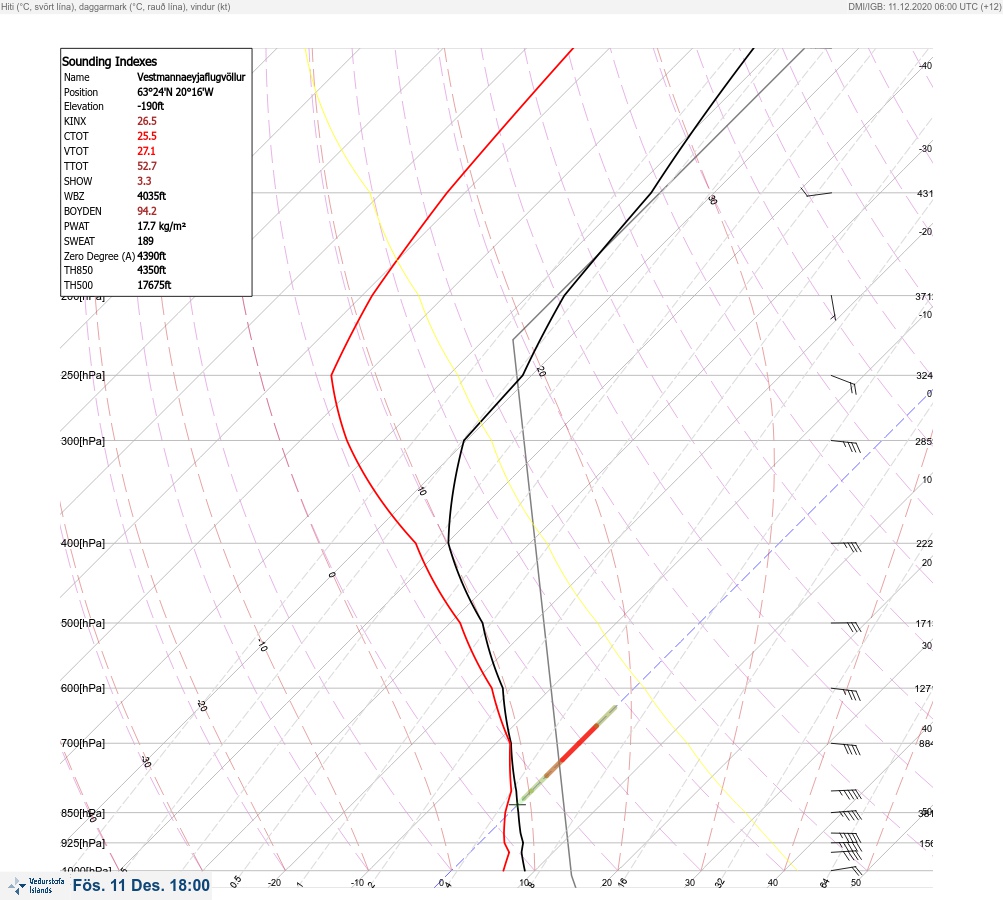The width and height of the screenshot is (1003, 900).
Task: Click the green cross marker near 850 hPa
Action: 517,805
